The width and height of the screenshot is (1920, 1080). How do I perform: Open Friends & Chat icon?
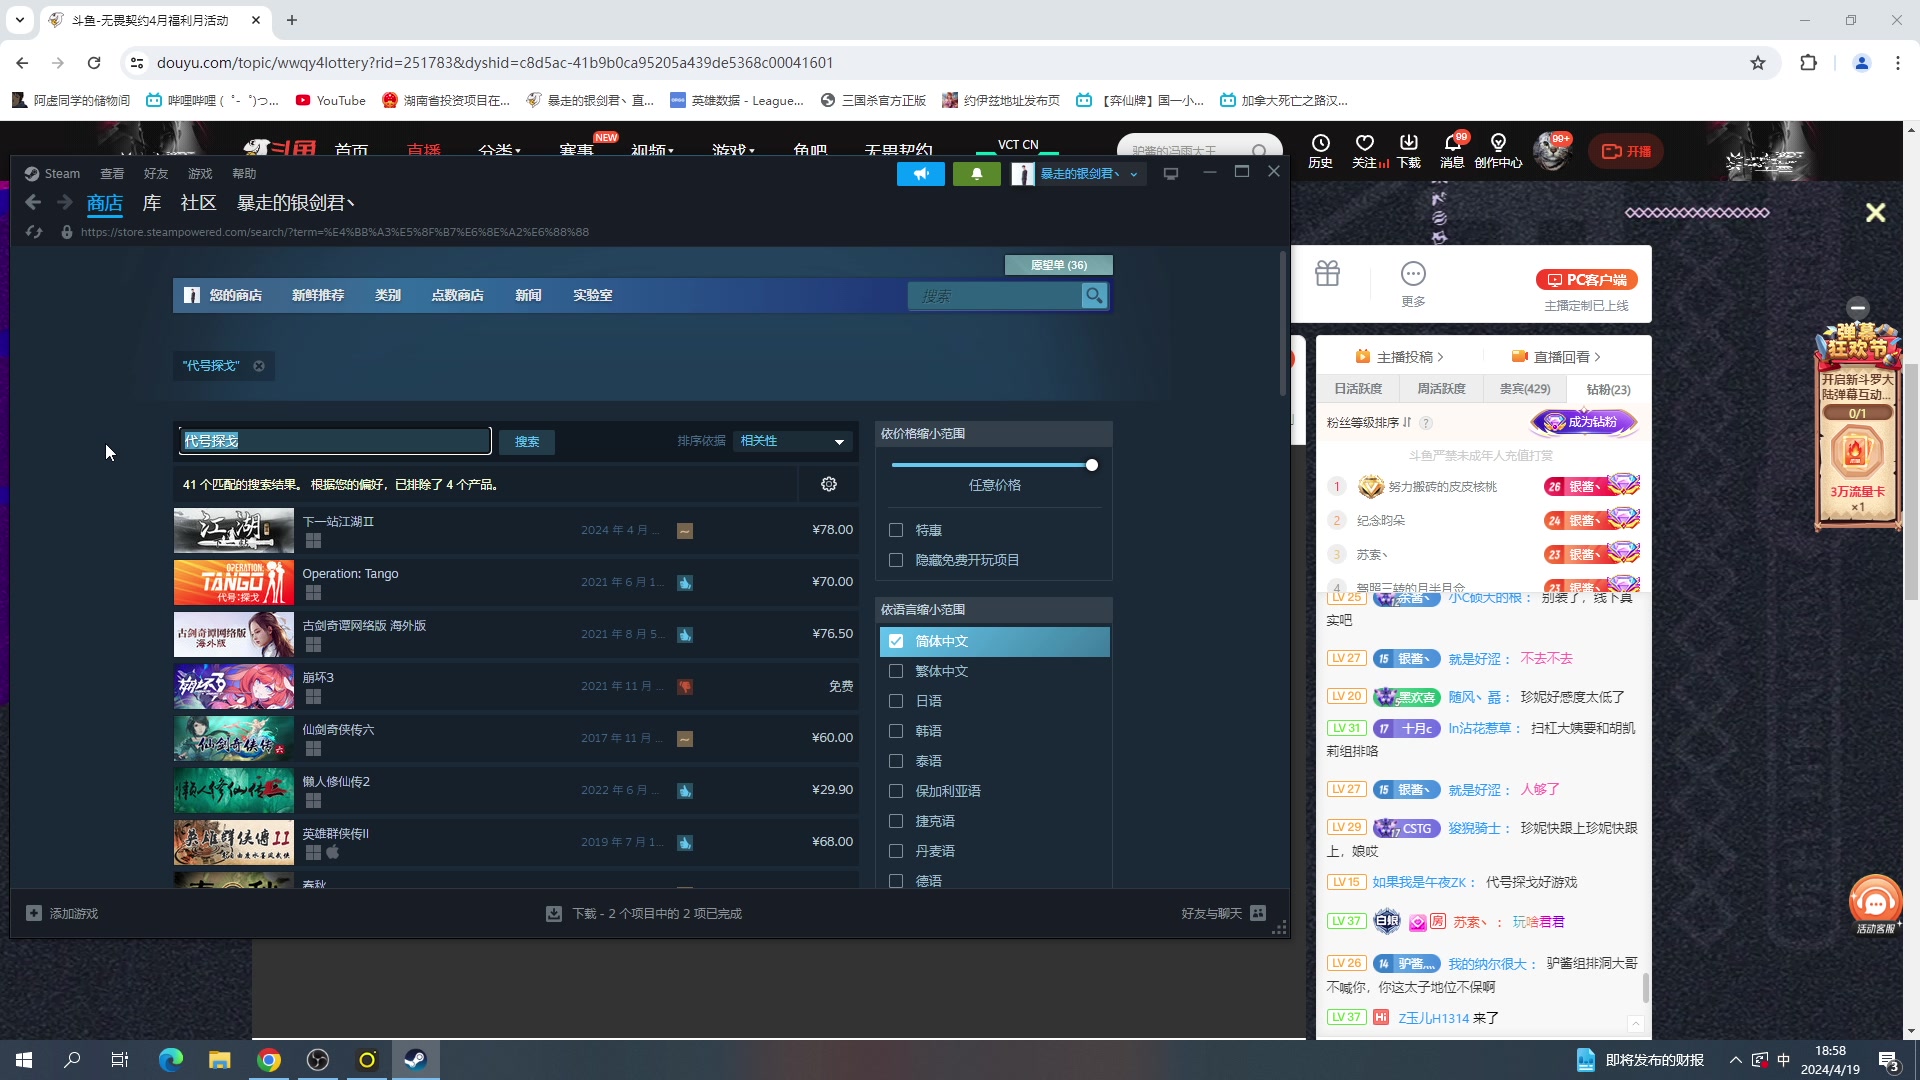point(1258,913)
